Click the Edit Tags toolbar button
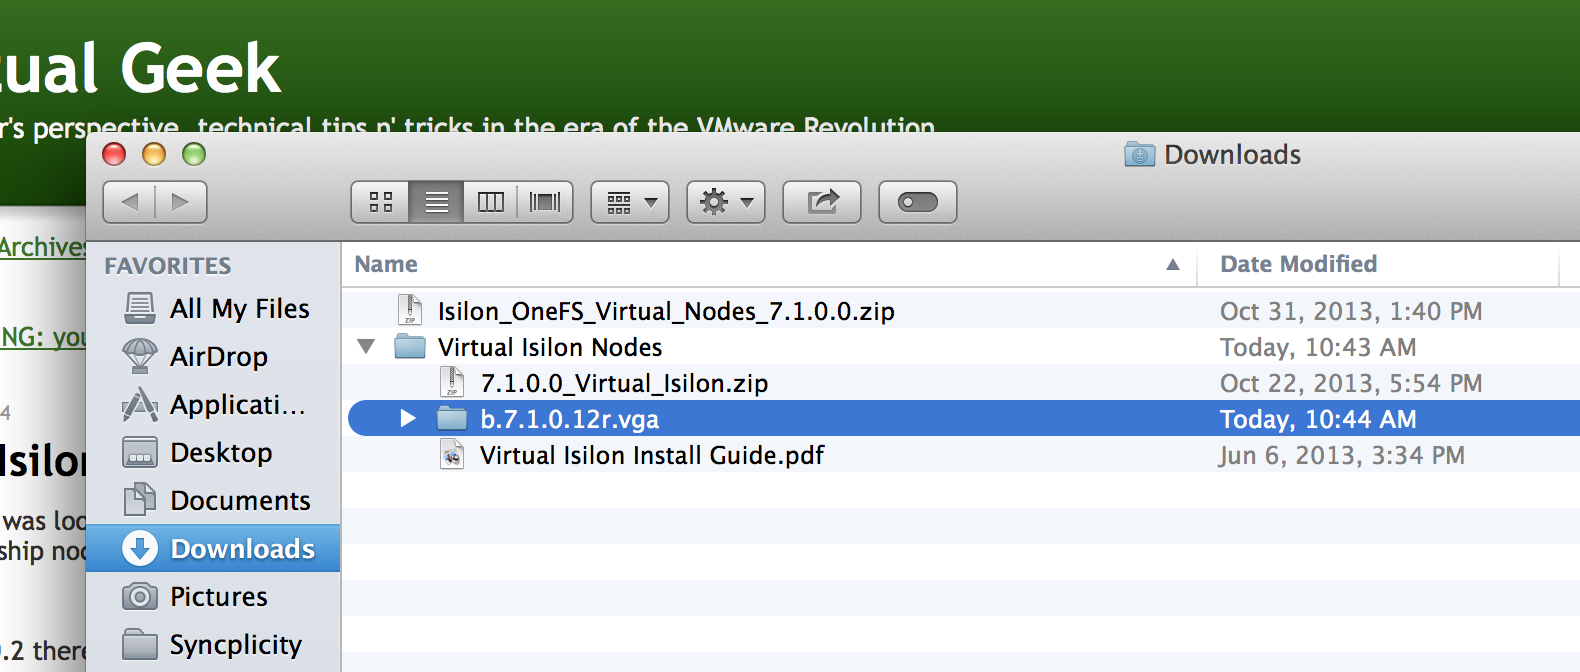Screen dimensions: 1580x672 coord(917,202)
